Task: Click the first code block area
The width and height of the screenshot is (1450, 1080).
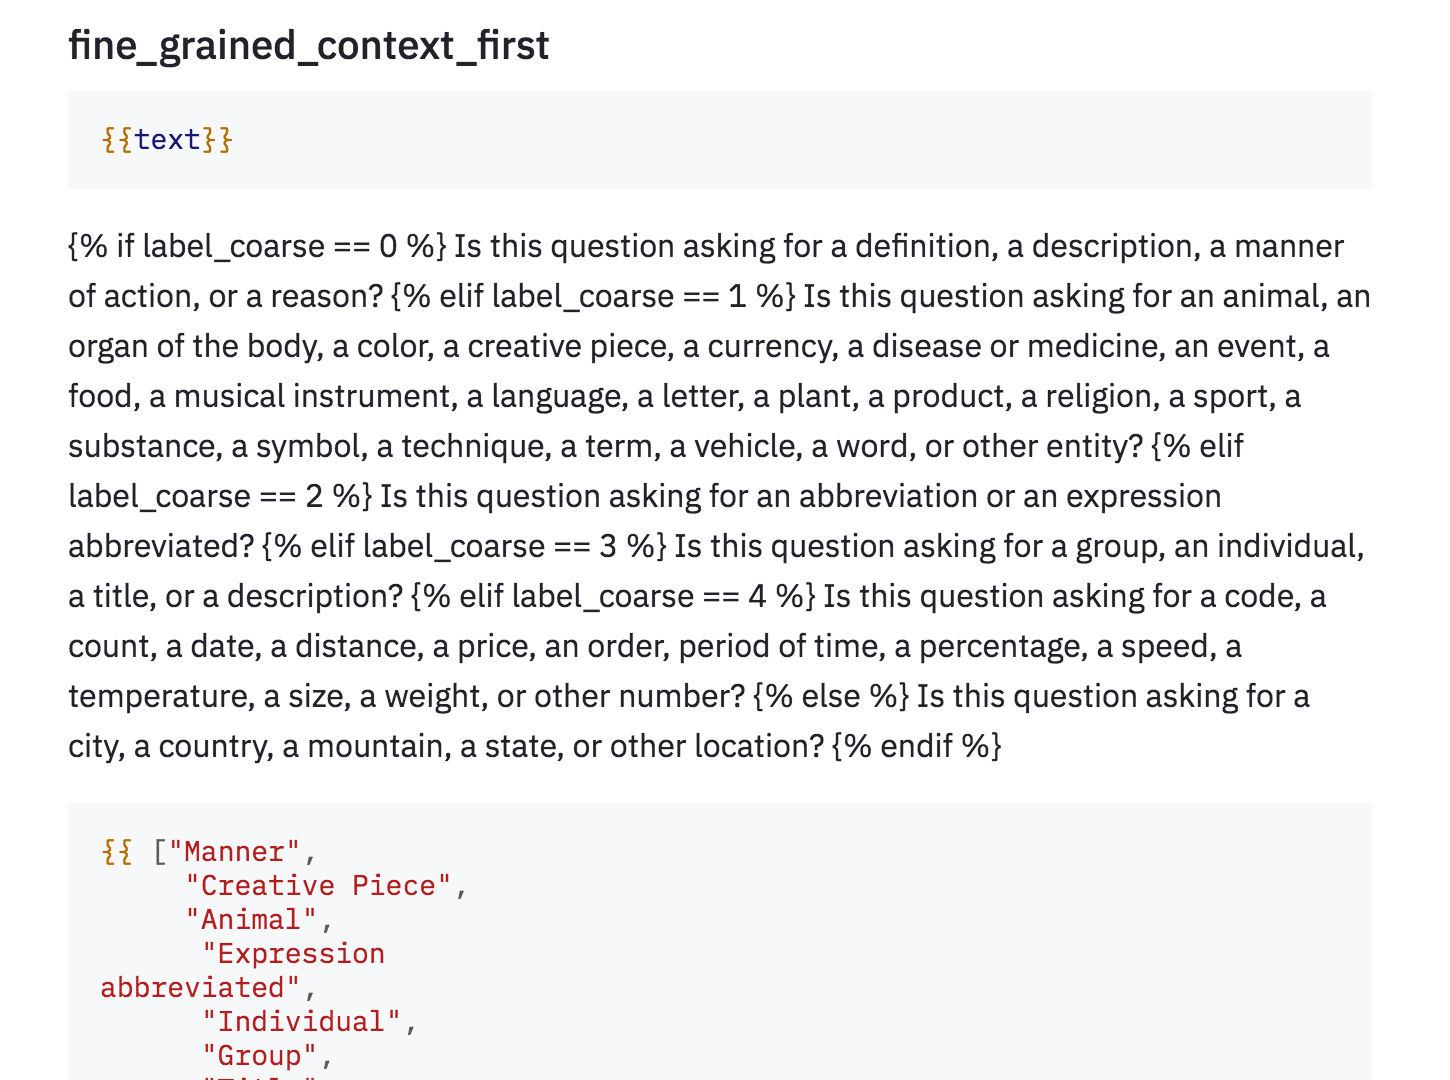Action: pyautogui.click(x=720, y=140)
